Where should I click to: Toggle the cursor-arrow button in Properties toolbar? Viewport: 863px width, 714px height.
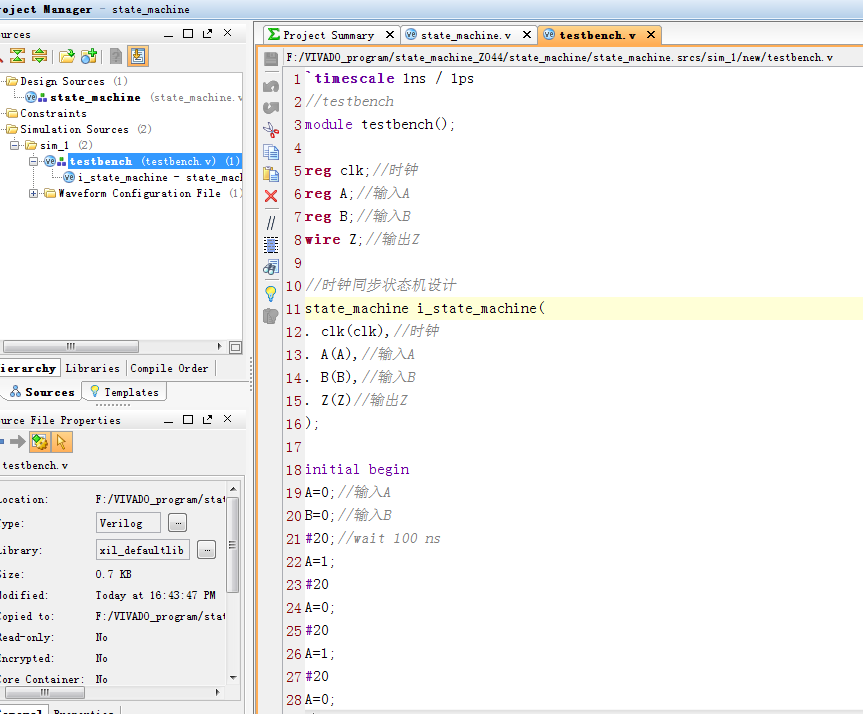(x=62, y=441)
